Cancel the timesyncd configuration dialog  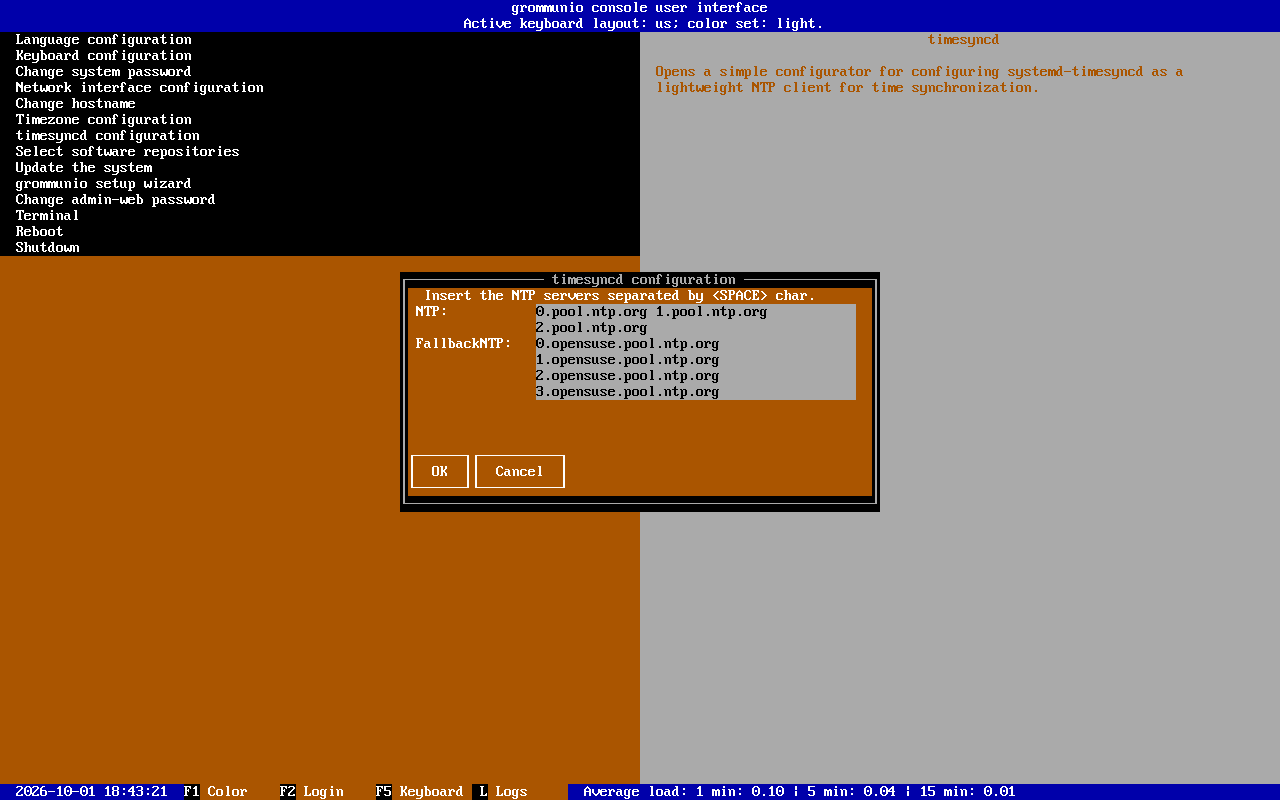(520, 472)
